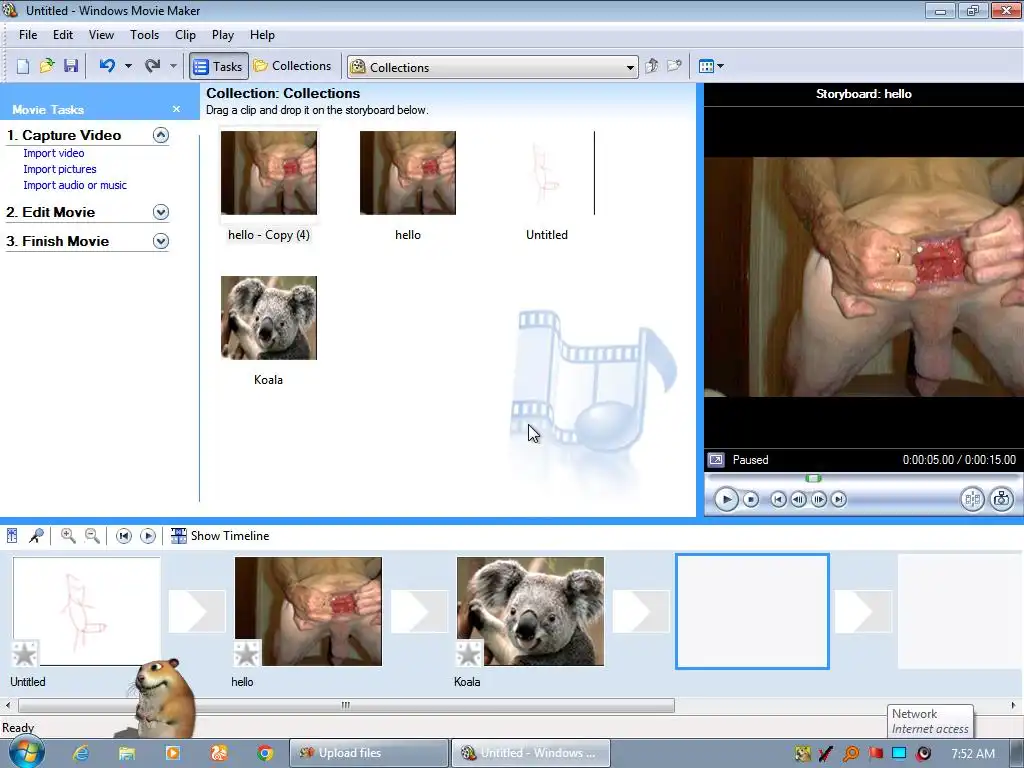
Task: Switch preview monitor to full screen
Action: (716, 460)
